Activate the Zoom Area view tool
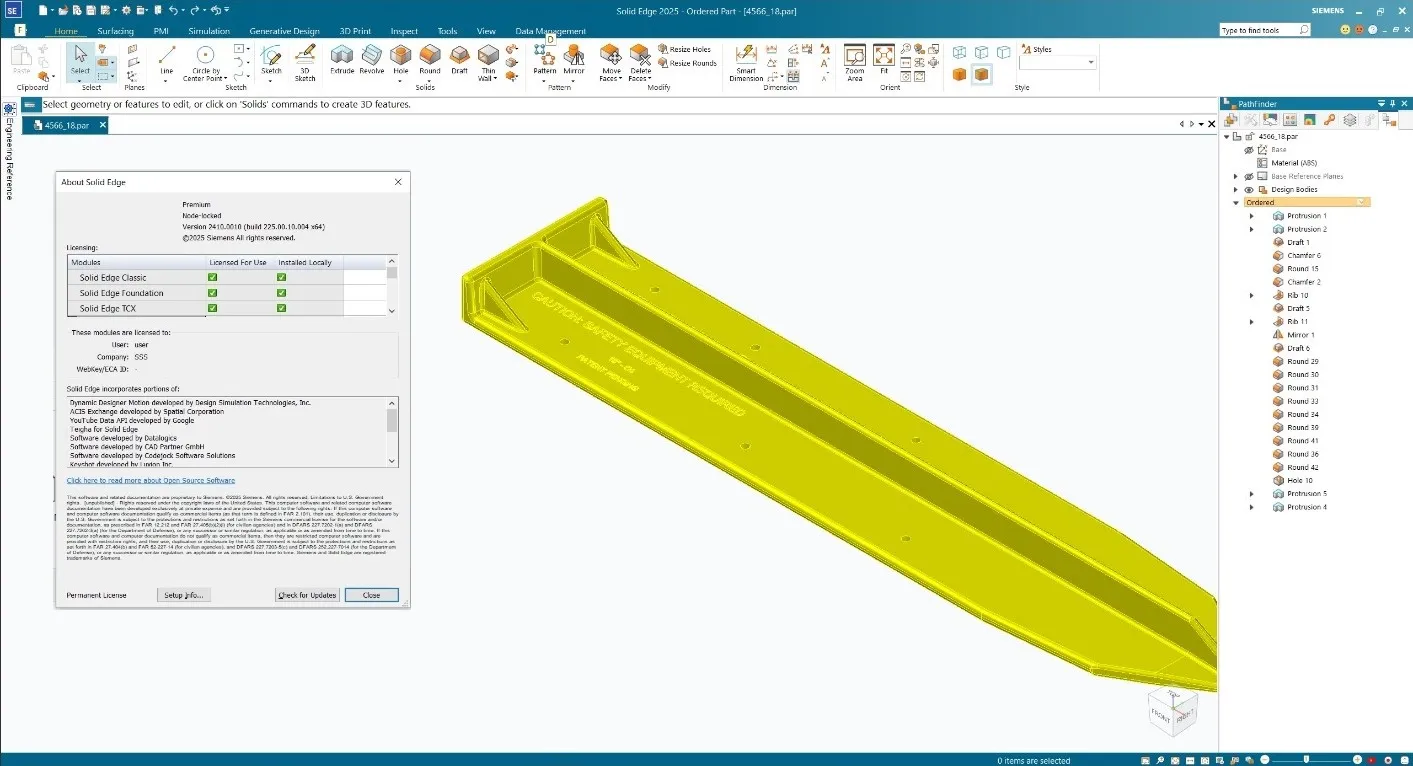The height and width of the screenshot is (766, 1413). 855,62
